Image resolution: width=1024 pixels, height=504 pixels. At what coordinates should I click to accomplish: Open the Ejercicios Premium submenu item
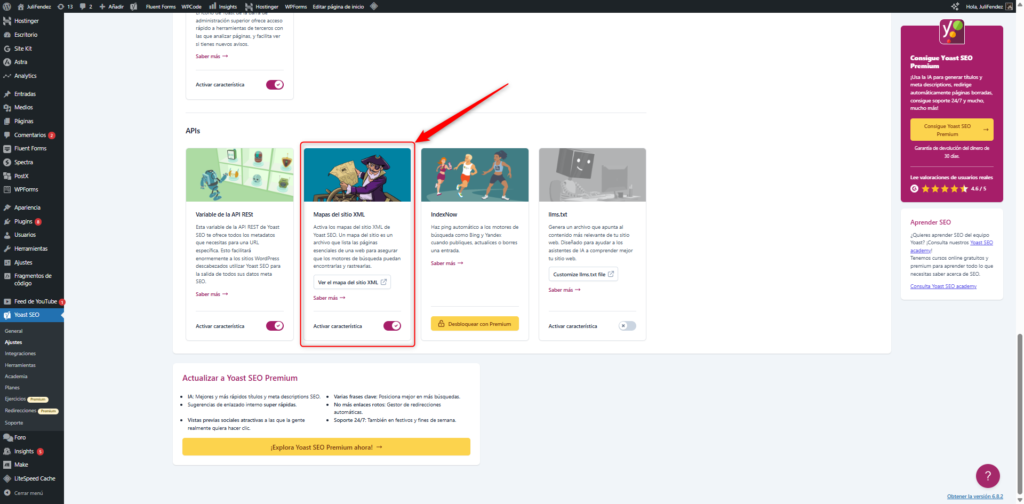[x=27, y=399]
